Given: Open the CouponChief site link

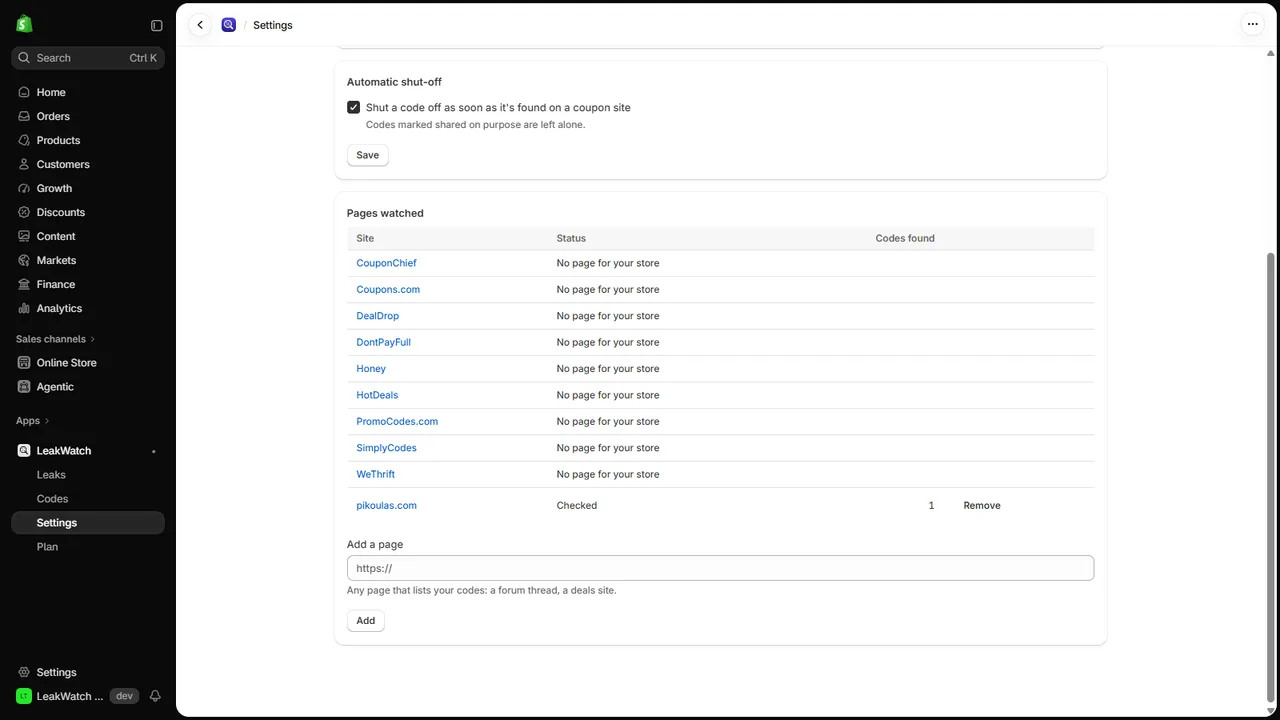Looking at the screenshot, I should (386, 263).
